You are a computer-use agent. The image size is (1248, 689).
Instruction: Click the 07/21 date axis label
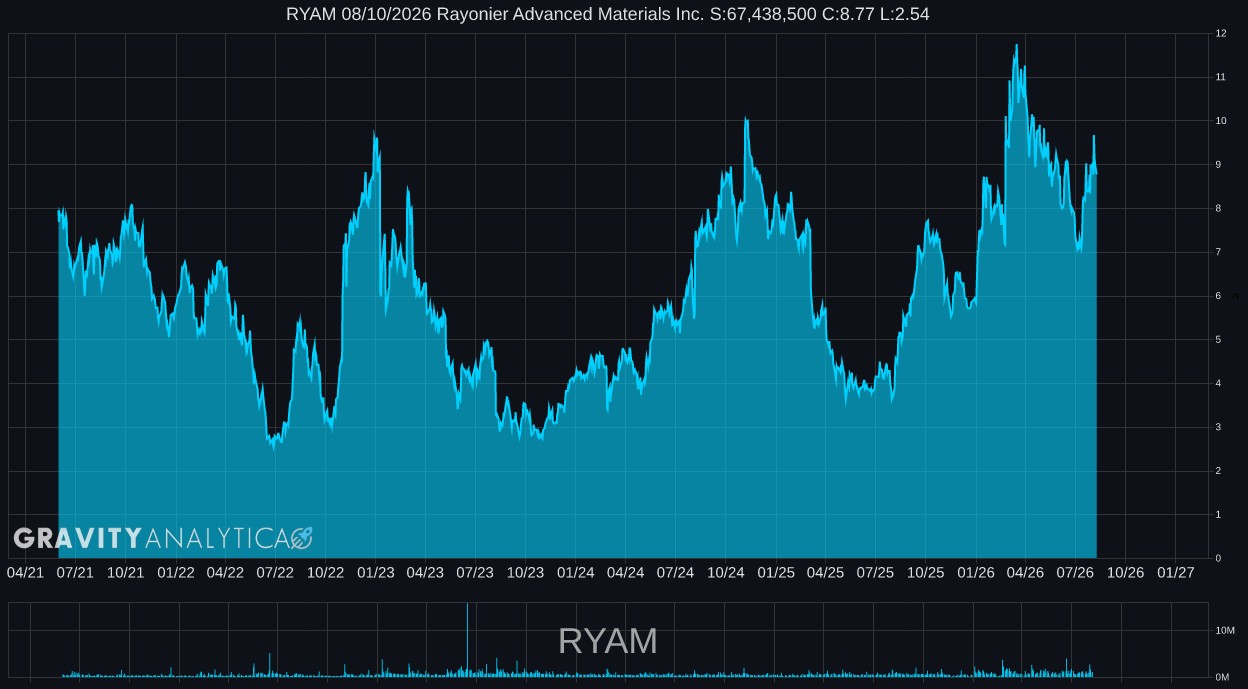point(75,573)
